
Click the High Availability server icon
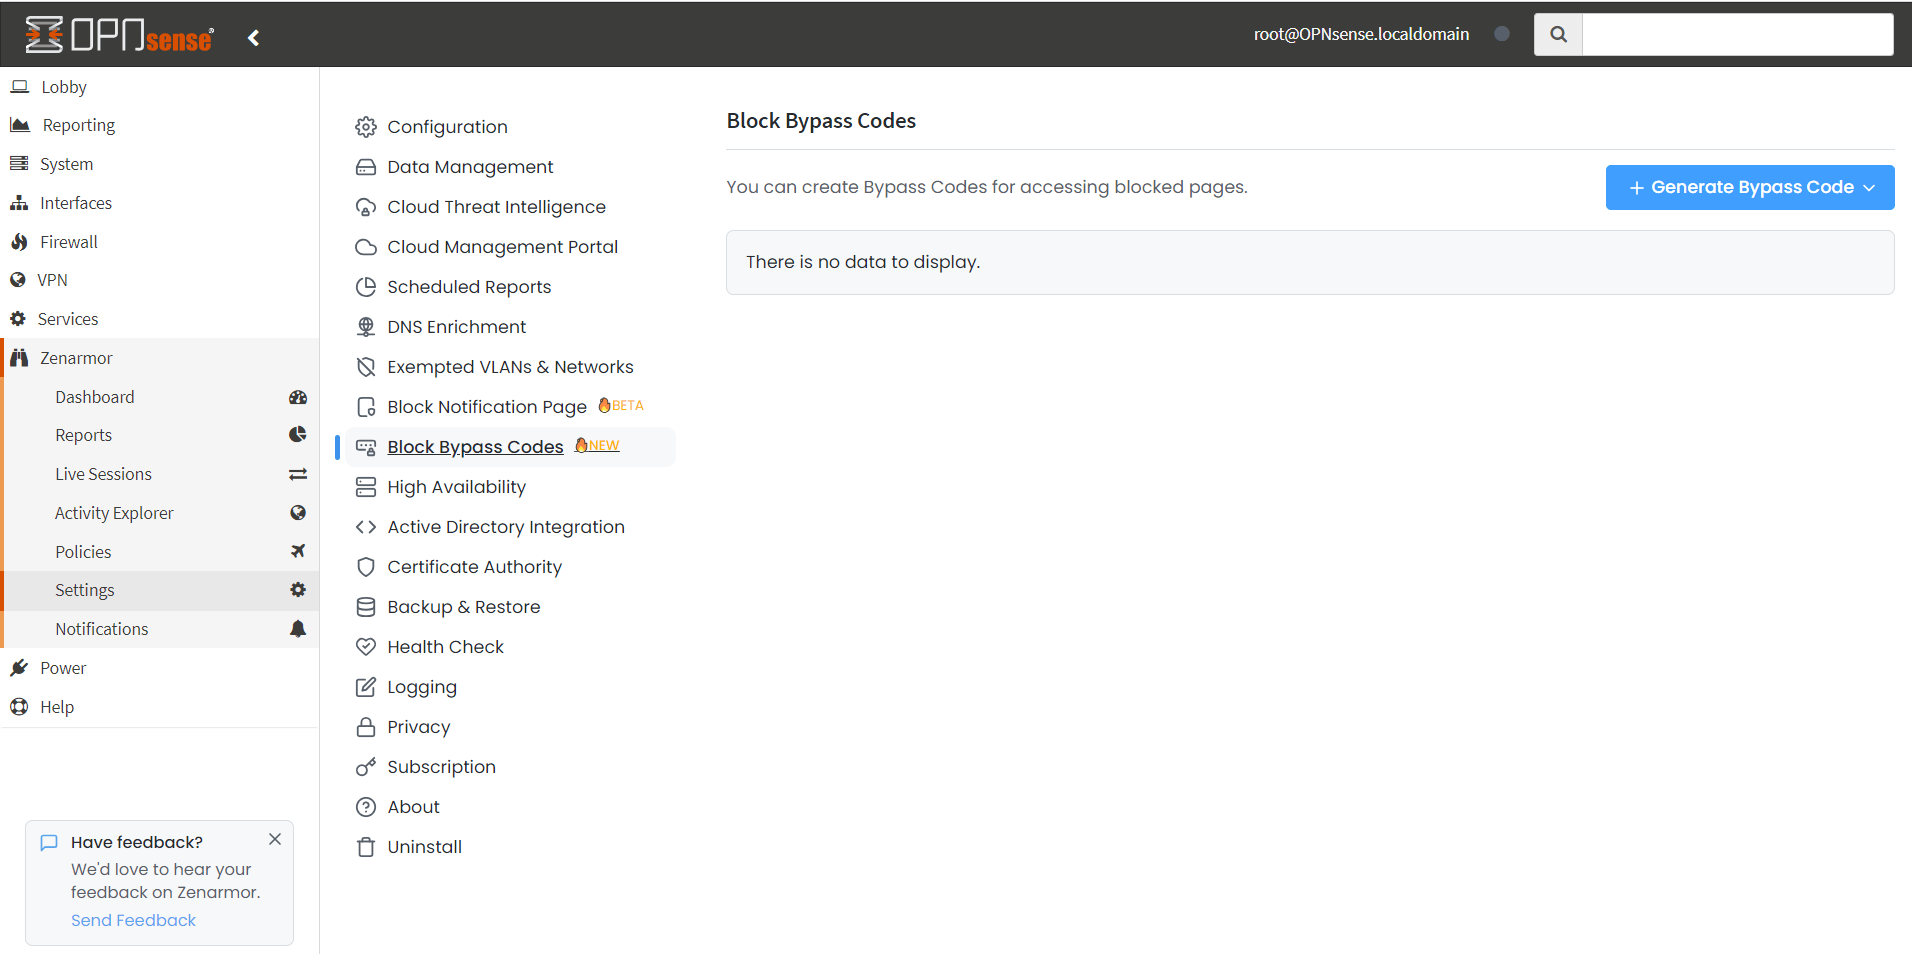[x=366, y=487]
